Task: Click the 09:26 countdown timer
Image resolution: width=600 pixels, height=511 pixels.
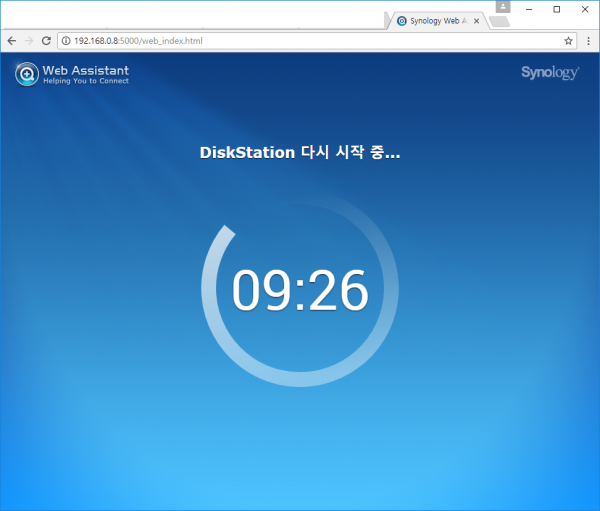Action: tap(300, 291)
